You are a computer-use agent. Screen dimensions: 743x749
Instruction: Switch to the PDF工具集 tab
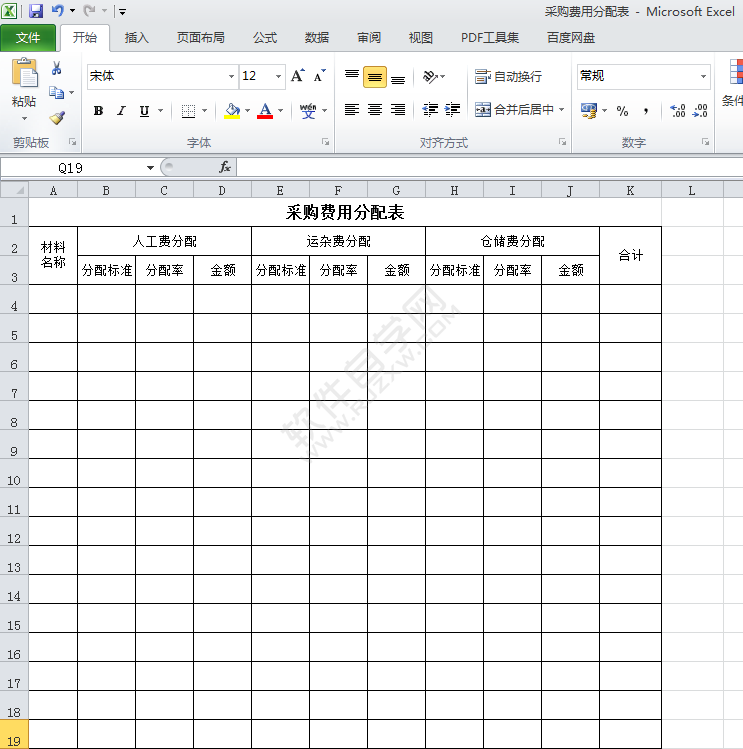[490, 38]
